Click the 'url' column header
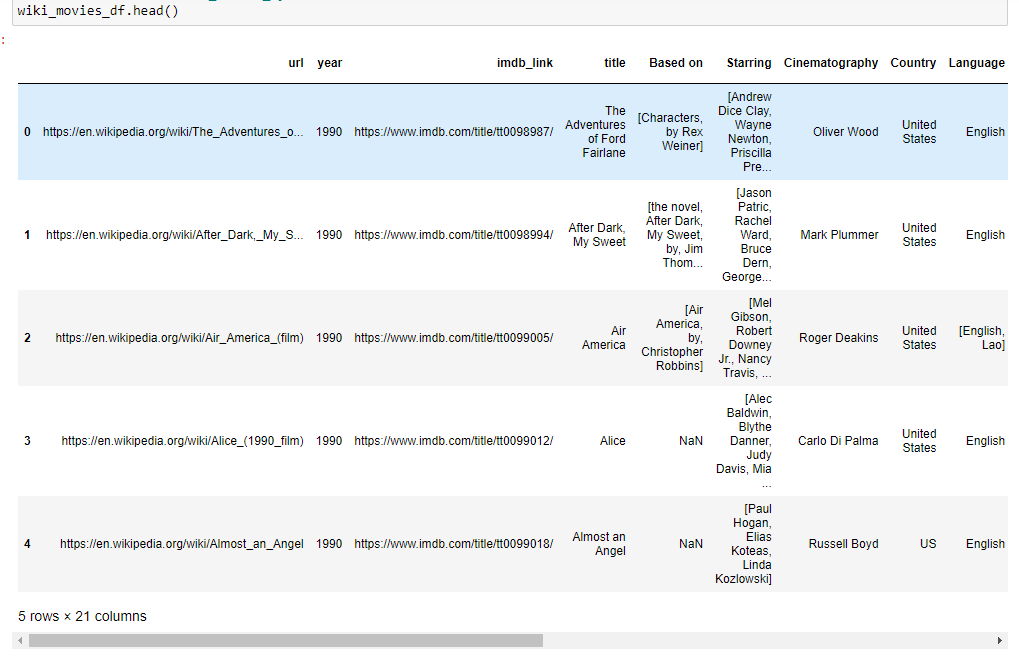This screenshot has width=1019, height=658. 296,63
